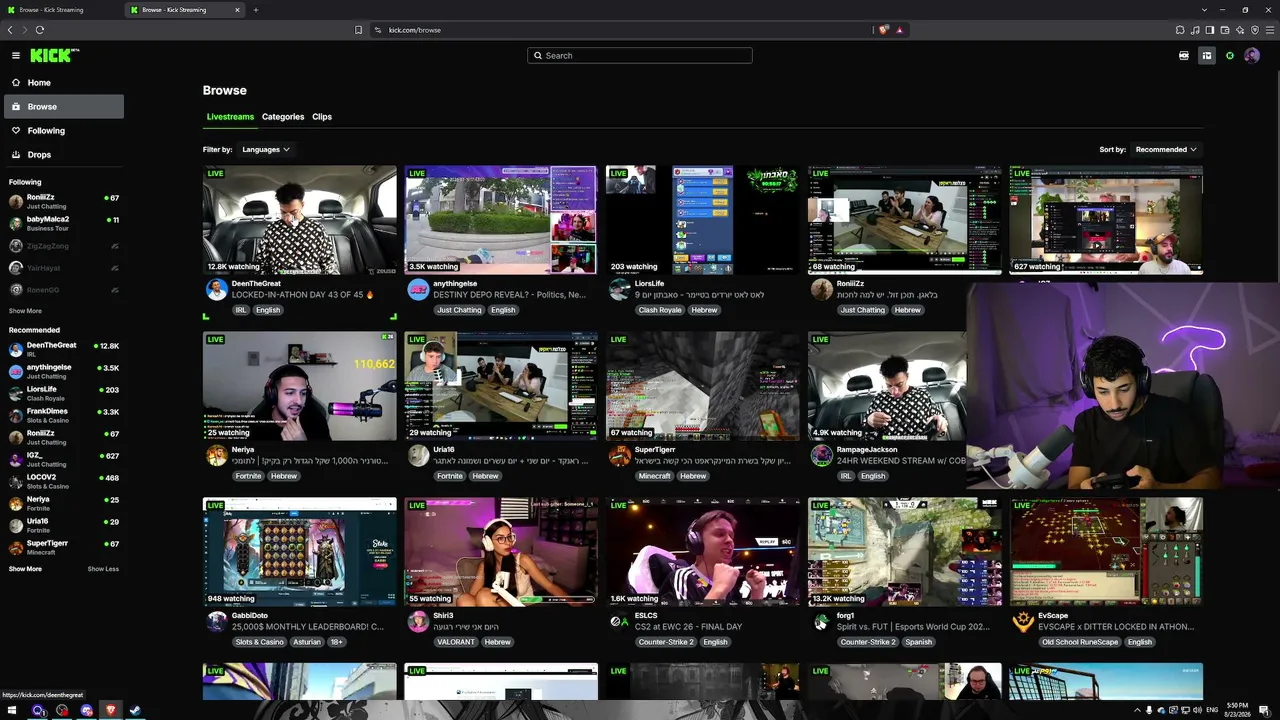Open the 'LOCKED-IN-ATHON DAY 43 OF 45' title
The width and height of the screenshot is (1280, 720).
tap(303, 295)
